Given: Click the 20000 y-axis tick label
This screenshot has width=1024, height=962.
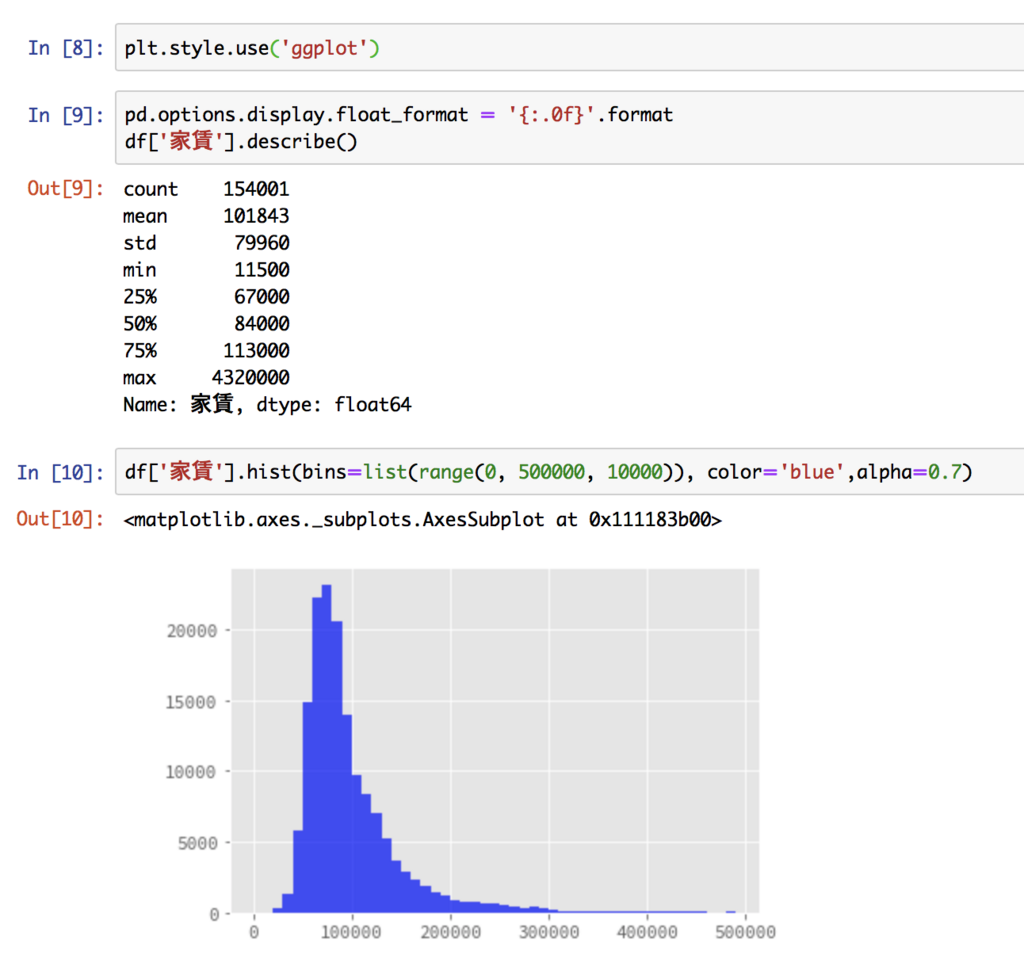Looking at the screenshot, I should click(x=191, y=631).
